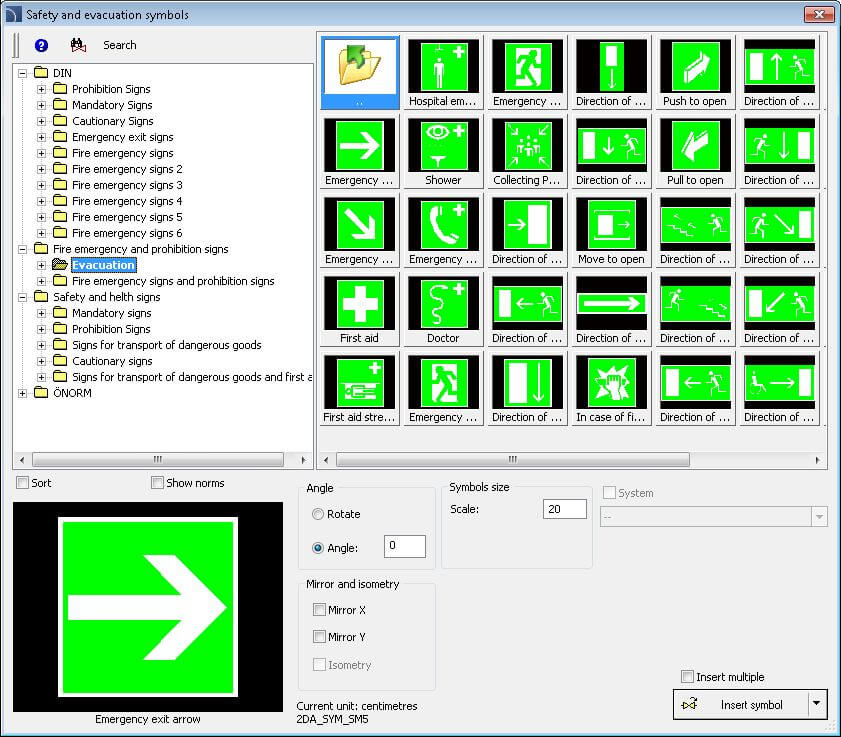This screenshot has width=841, height=737.
Task: Click the Search button
Action: [119, 45]
